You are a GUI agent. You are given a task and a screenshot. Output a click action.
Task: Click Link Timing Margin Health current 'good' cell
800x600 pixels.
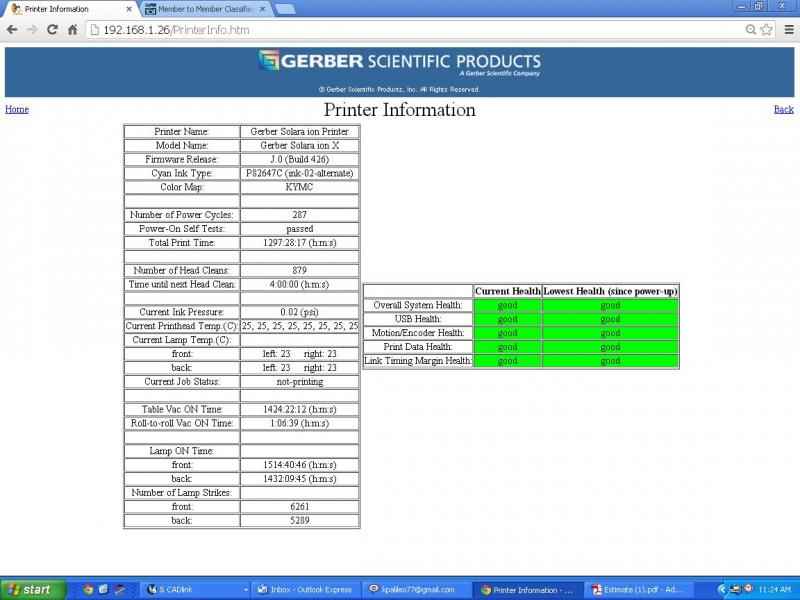tap(508, 361)
